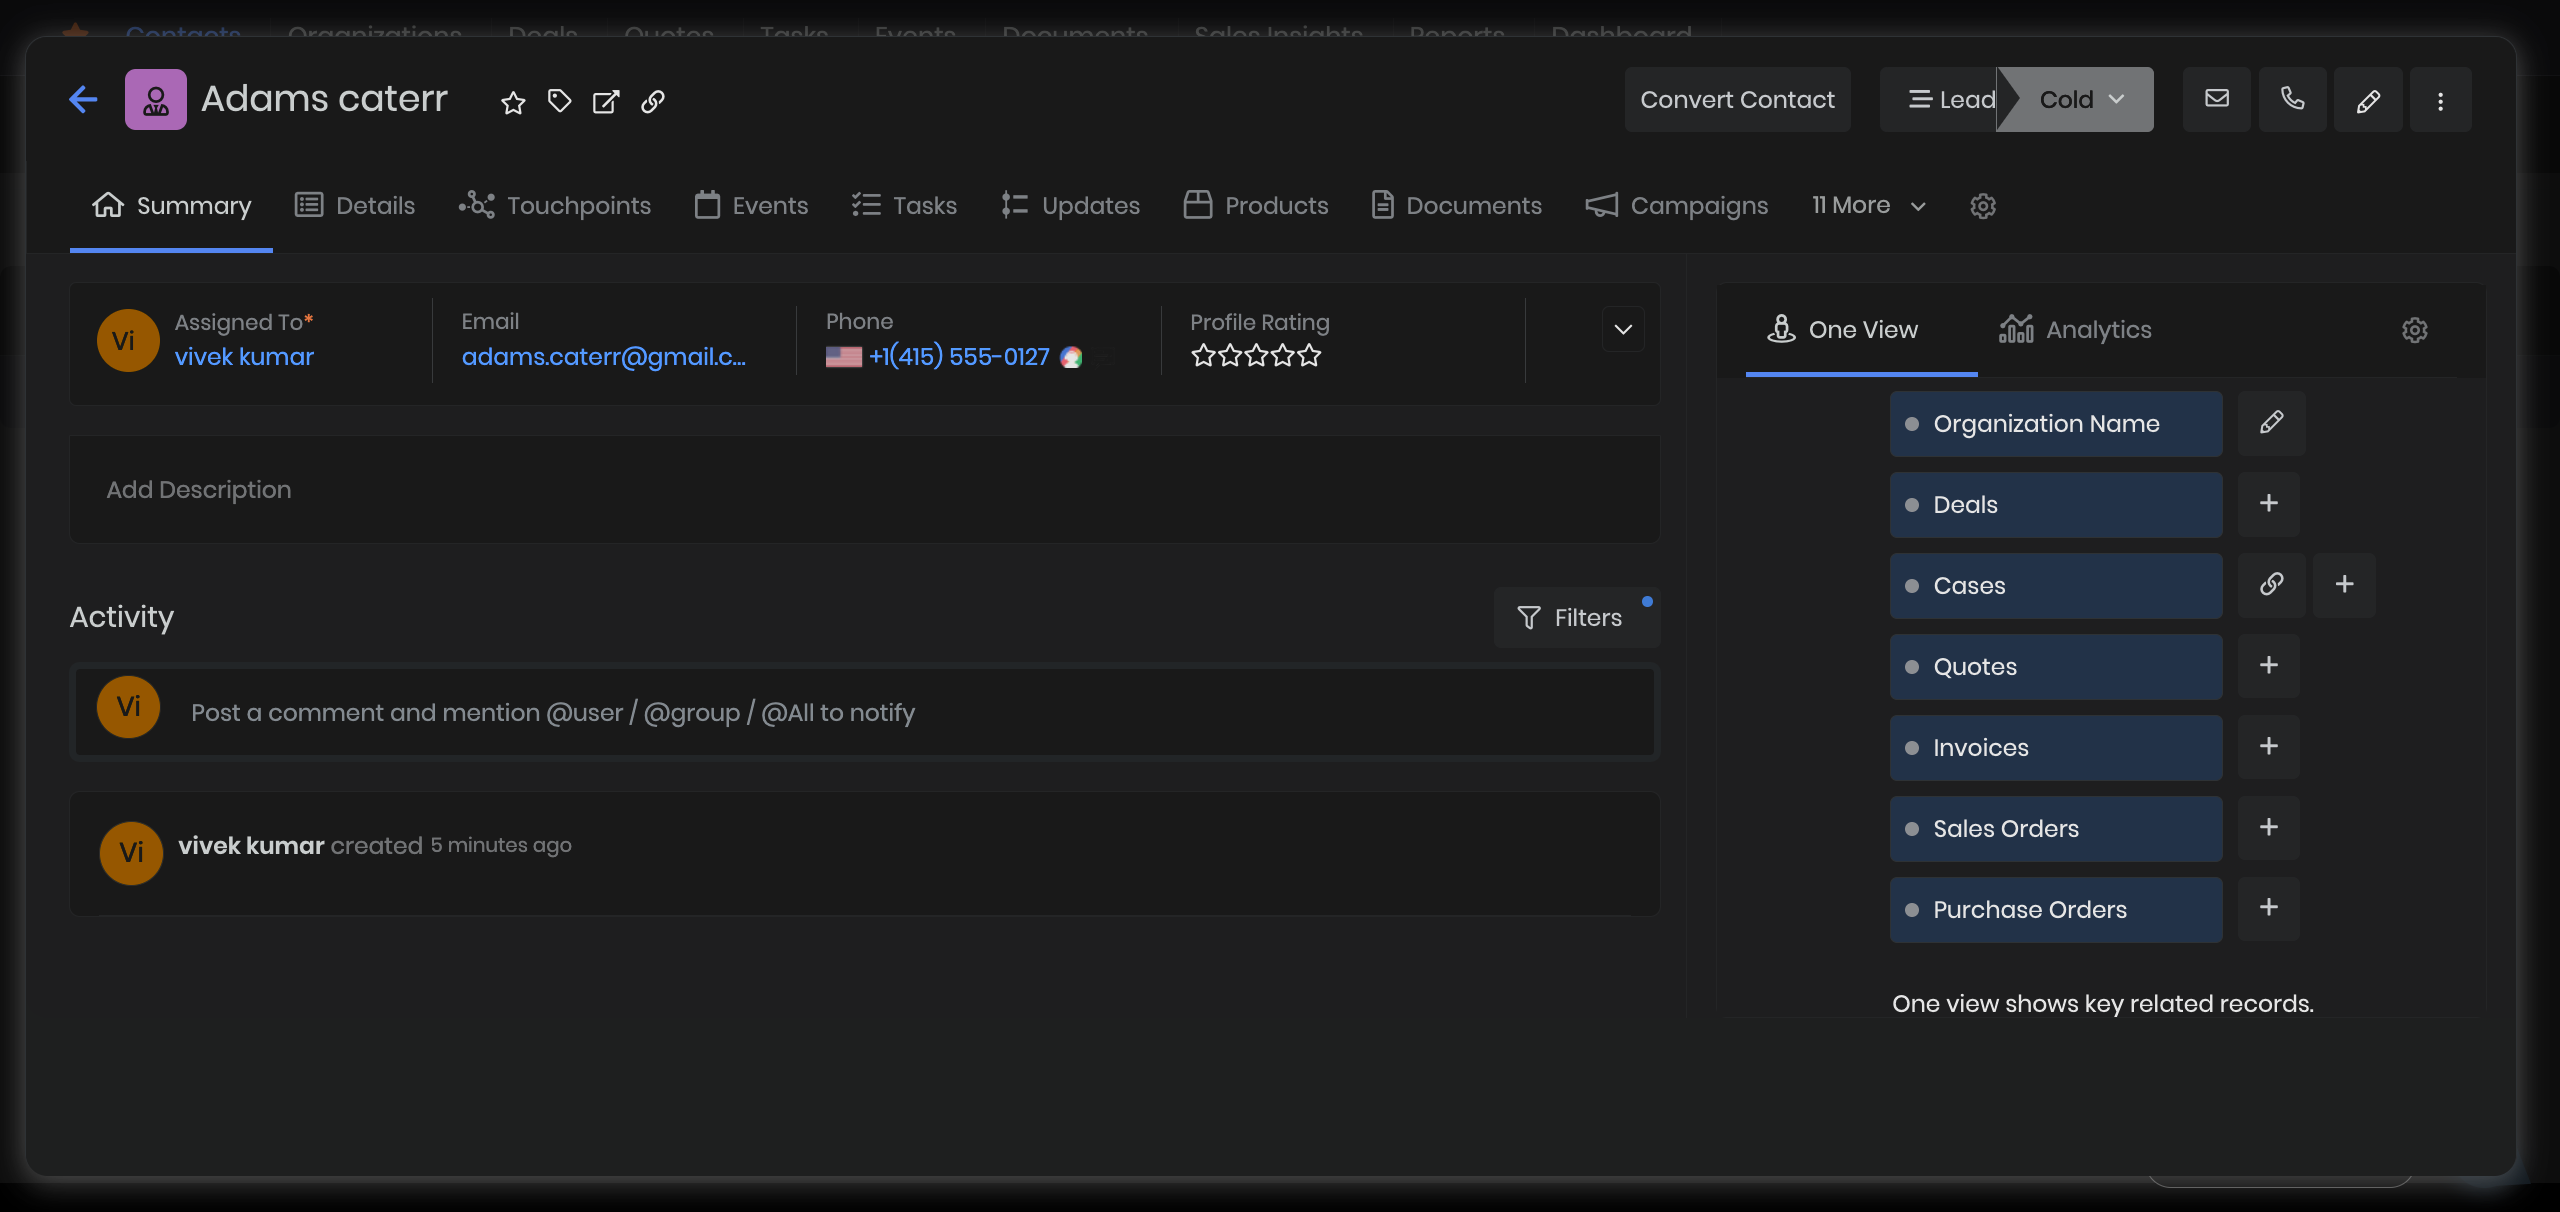Expand the contact fields chevron
Screen dimensions: 2560x1212
pos(1622,330)
